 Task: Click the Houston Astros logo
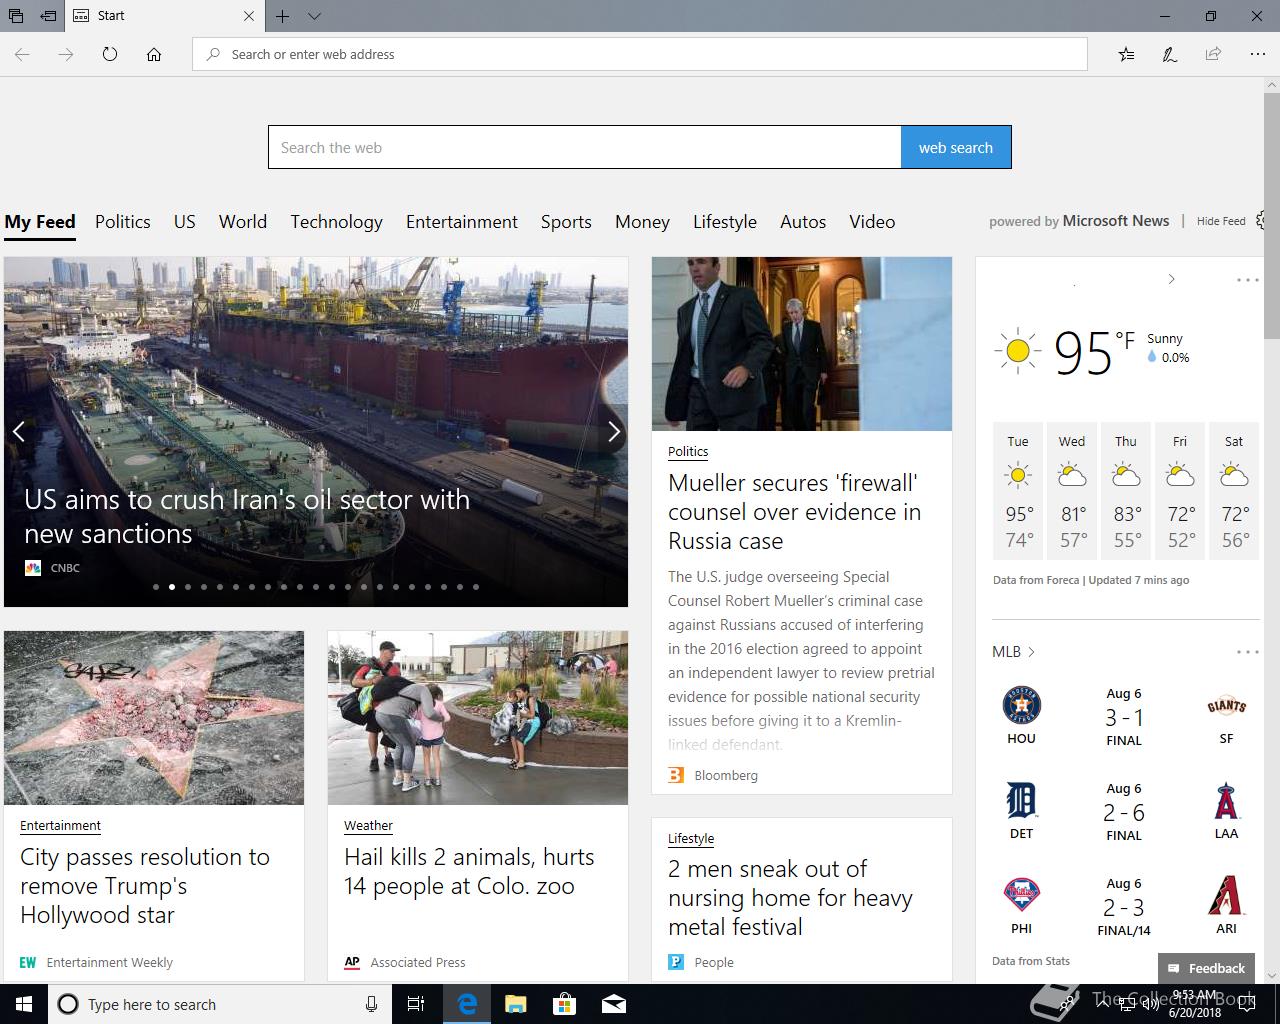[1021, 705]
